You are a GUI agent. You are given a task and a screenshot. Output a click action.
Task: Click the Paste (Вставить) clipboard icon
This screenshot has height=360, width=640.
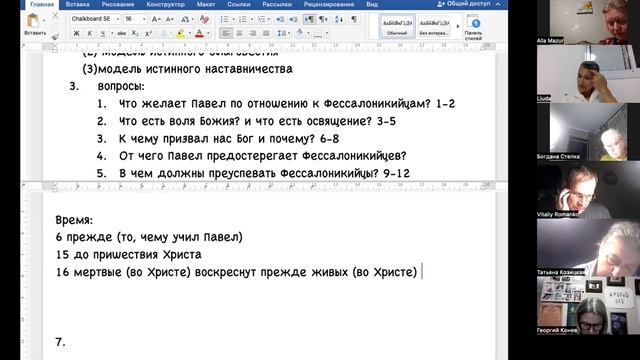tap(33, 20)
